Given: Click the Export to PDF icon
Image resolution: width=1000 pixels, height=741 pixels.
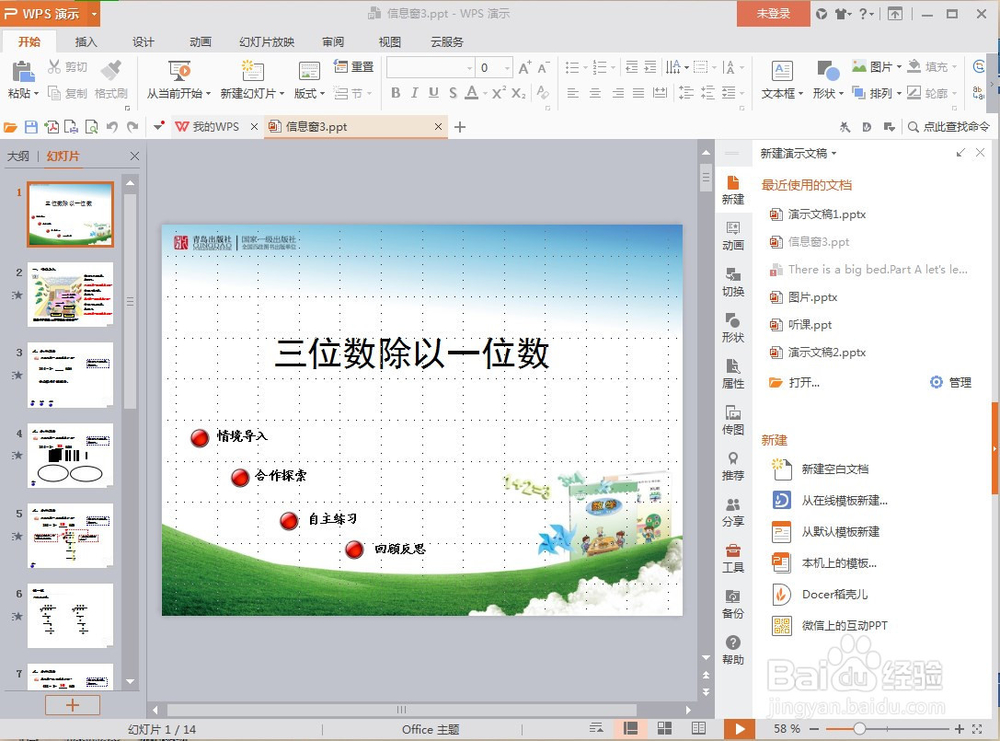Looking at the screenshot, I should pyautogui.click(x=51, y=127).
